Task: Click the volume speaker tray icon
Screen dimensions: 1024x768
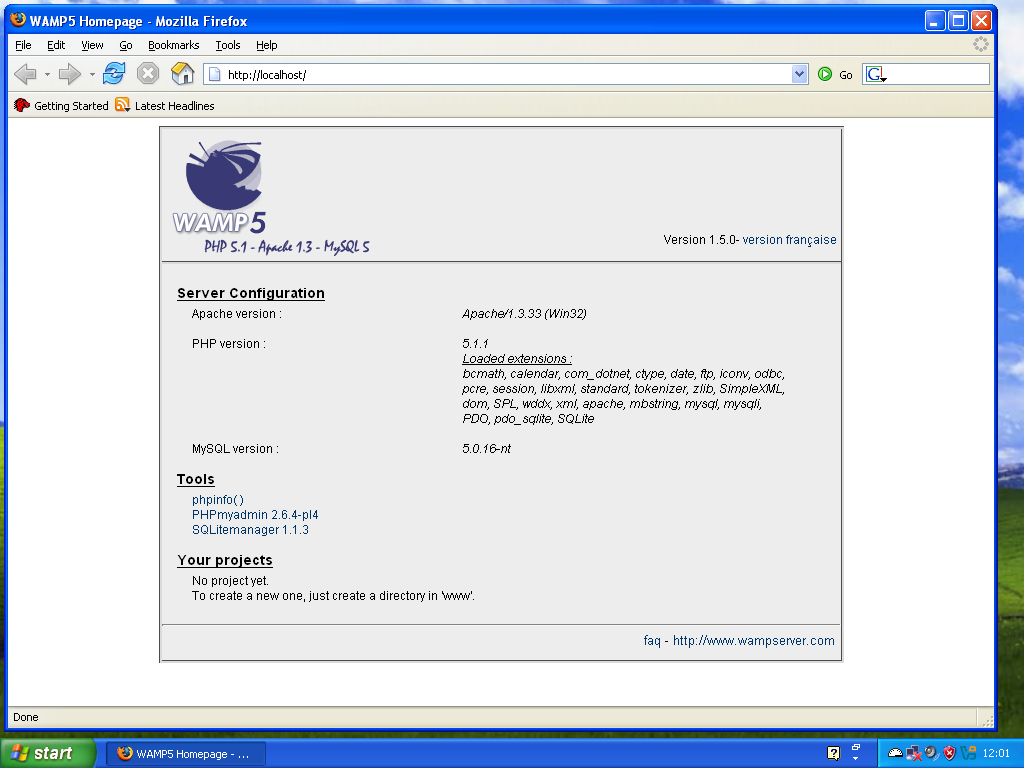Action: pos(932,753)
